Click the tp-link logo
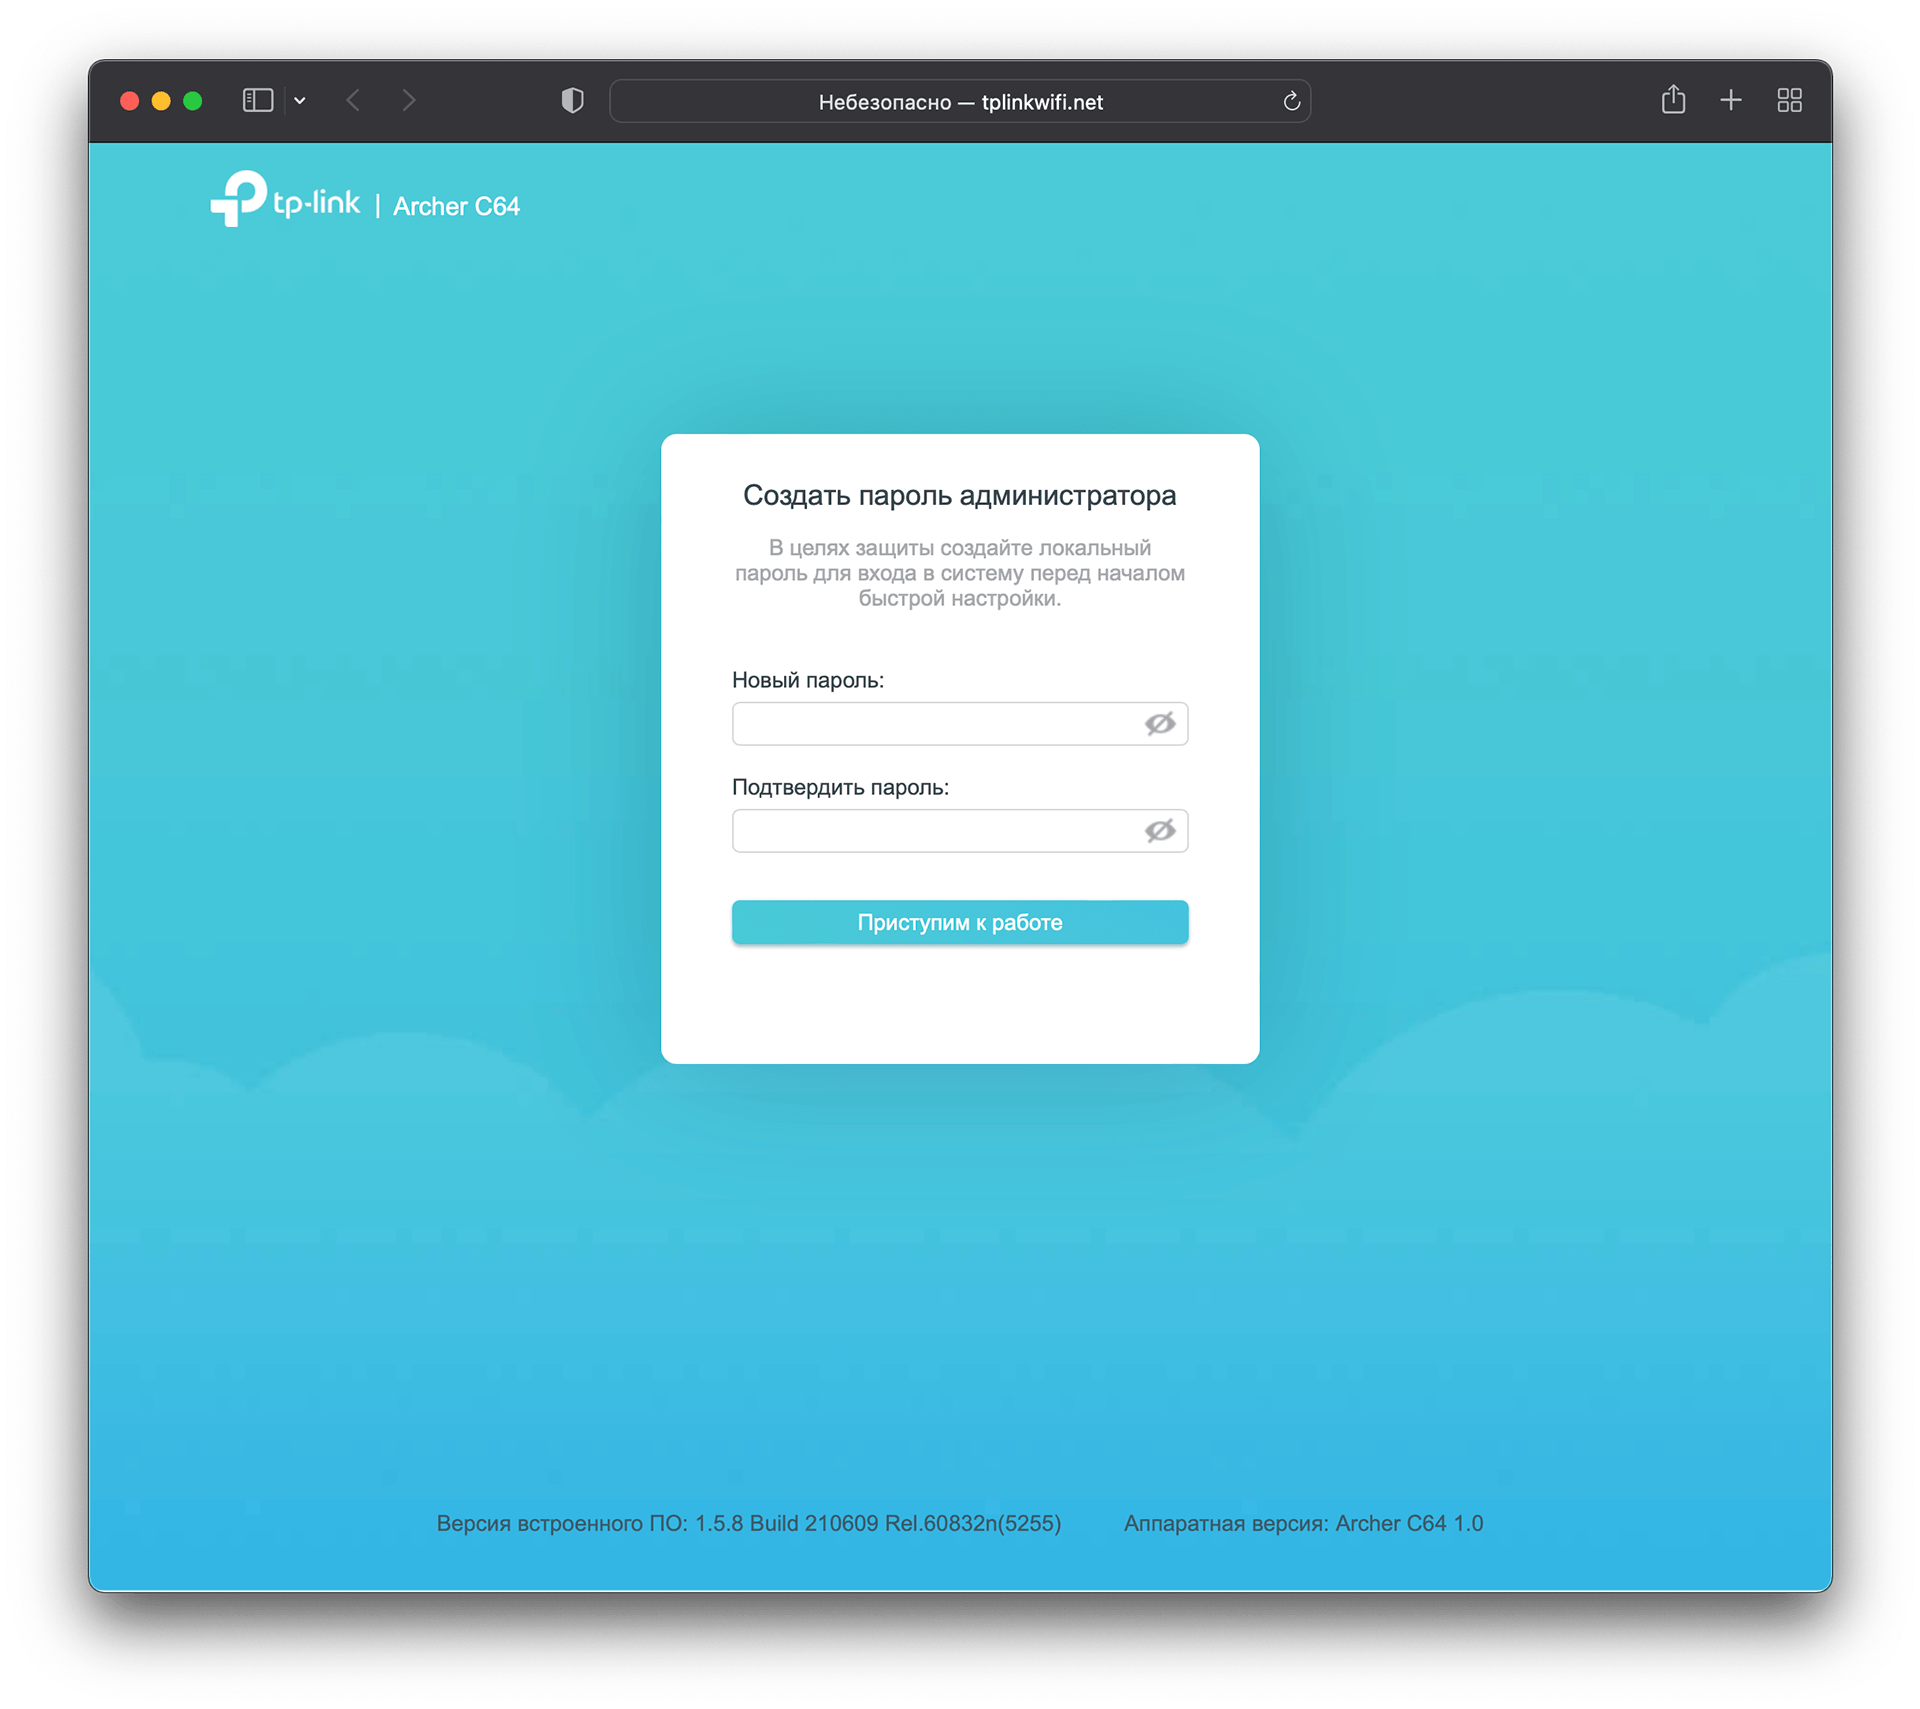1920x1709 pixels. 284,200
